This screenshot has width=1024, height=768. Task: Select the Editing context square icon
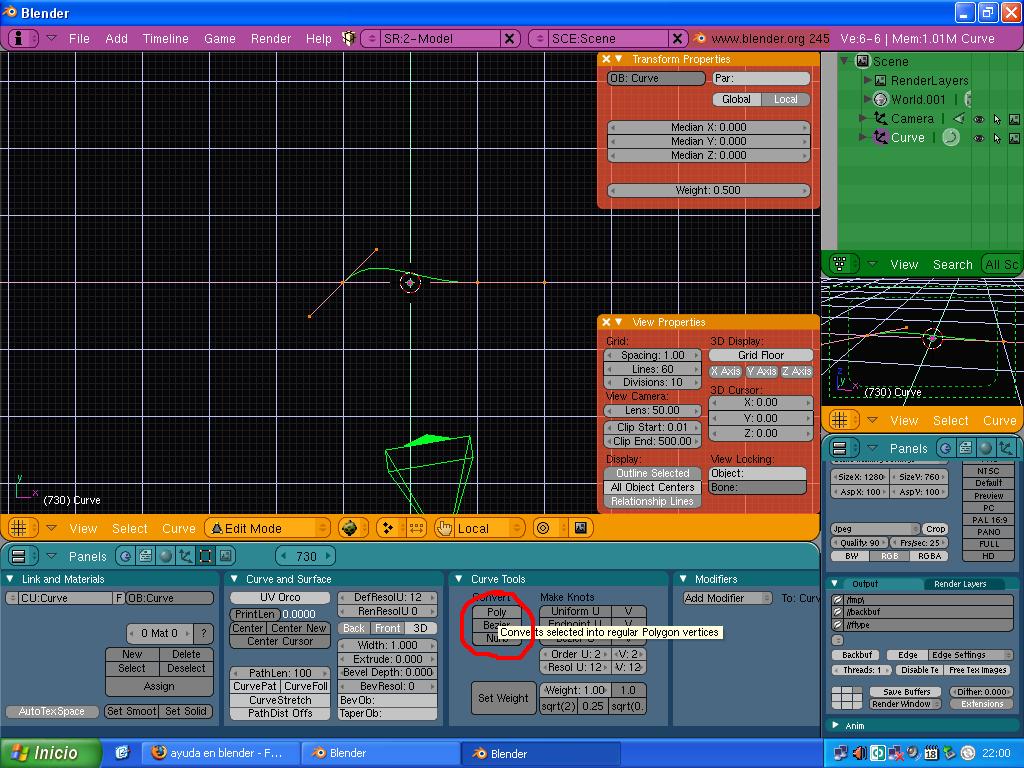click(205, 556)
